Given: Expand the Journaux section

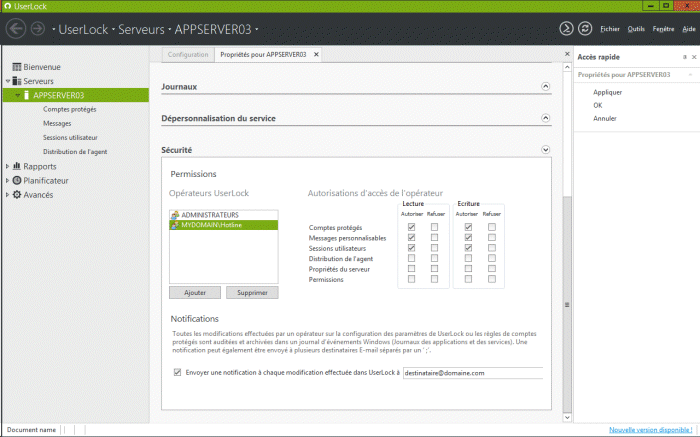Looking at the screenshot, I should (x=546, y=87).
